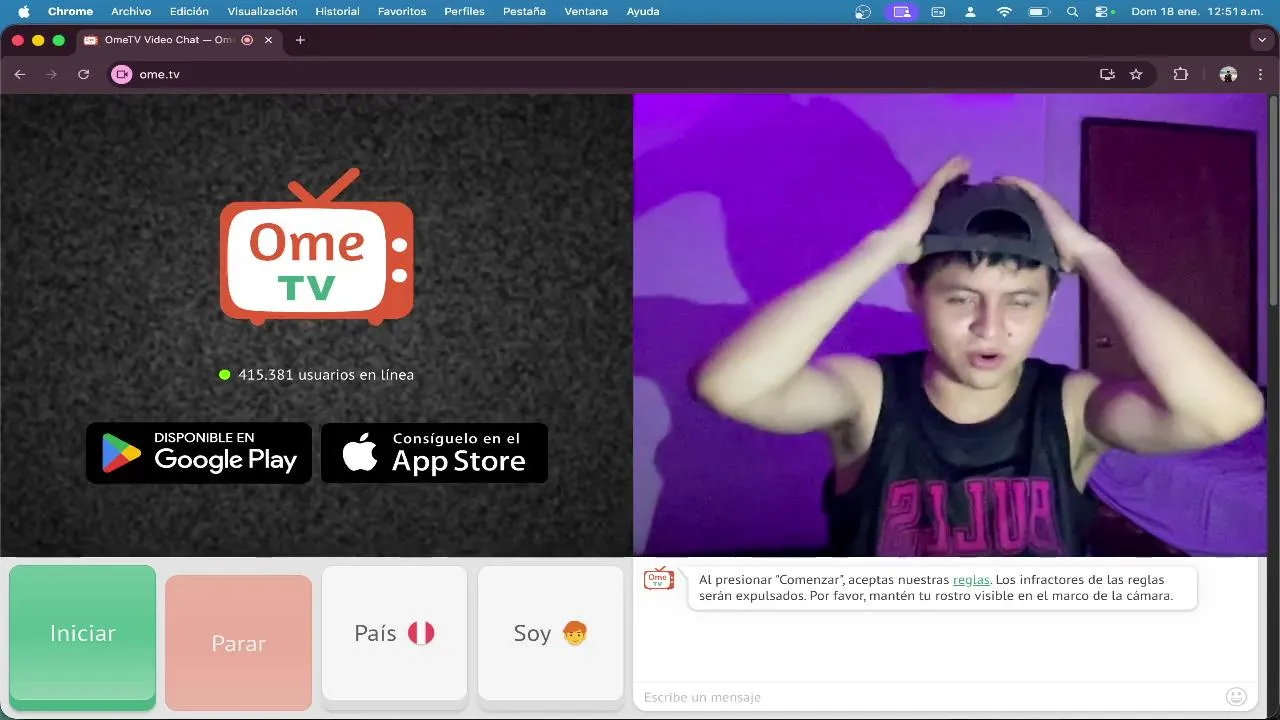Open the Chrome extensions puzzle icon

point(1181,74)
